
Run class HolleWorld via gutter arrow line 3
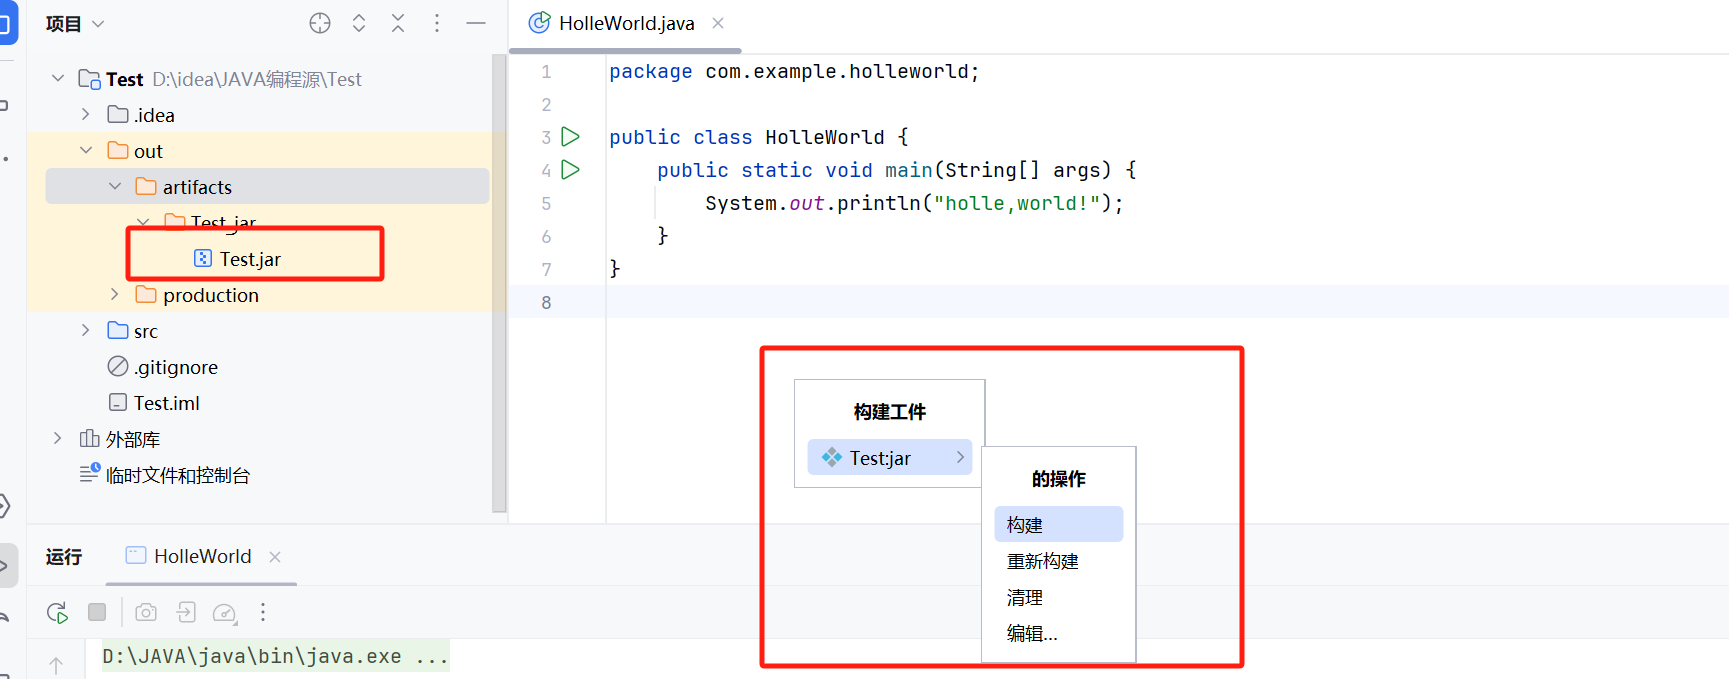[x=571, y=136]
